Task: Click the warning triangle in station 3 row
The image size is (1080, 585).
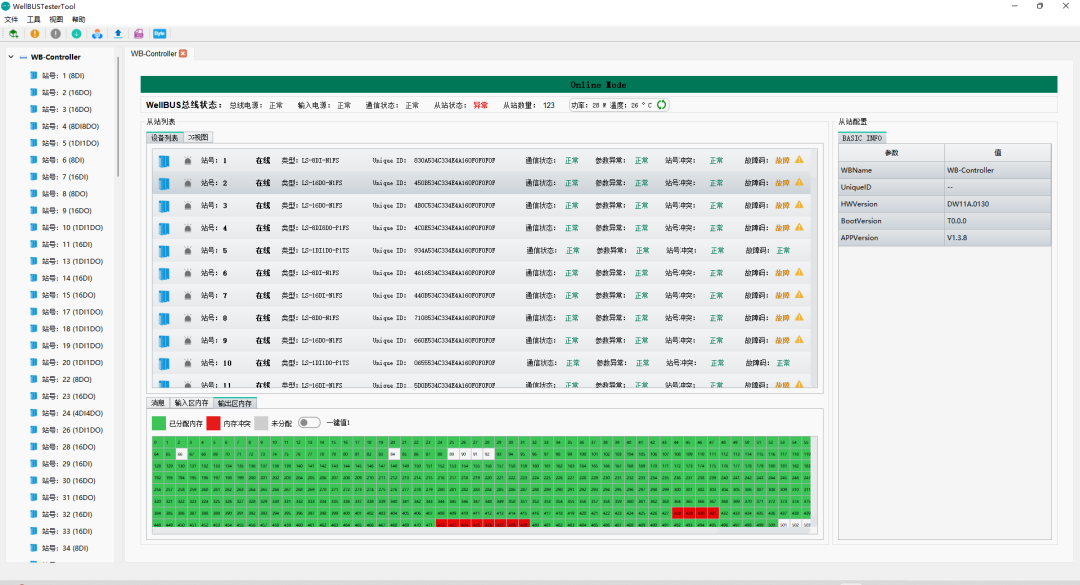Action: pos(799,205)
